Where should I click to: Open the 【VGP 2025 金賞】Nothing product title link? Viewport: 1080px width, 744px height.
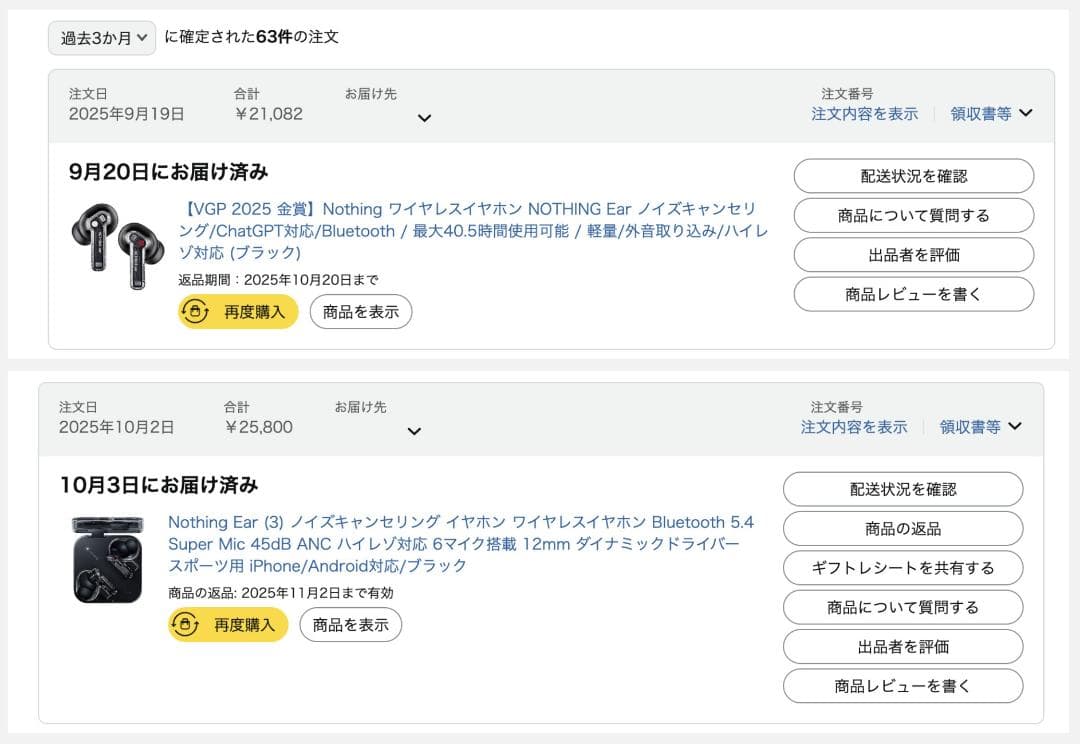coord(473,231)
